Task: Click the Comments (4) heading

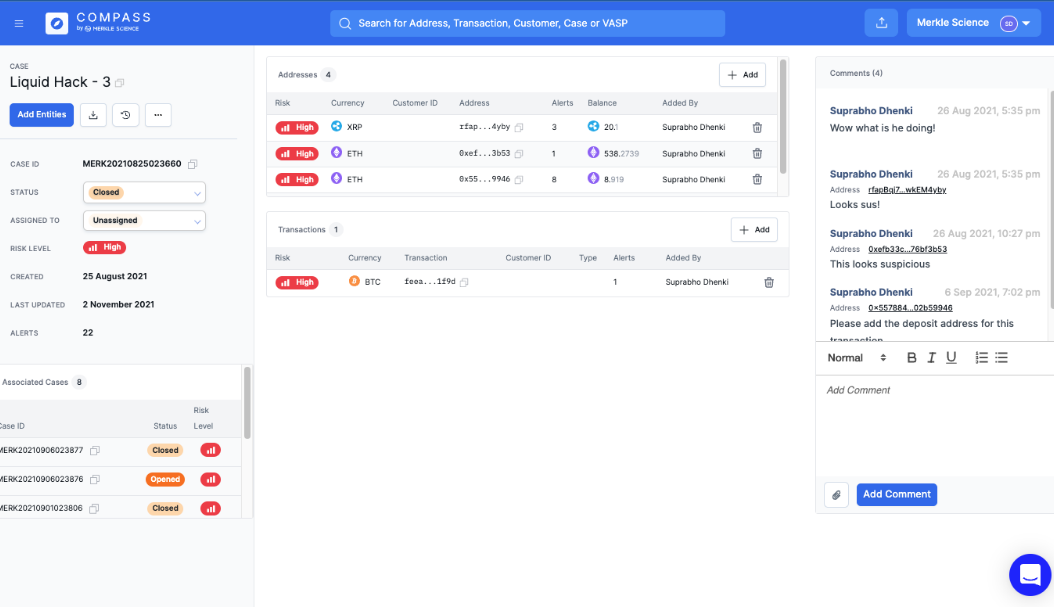Action: (x=856, y=73)
